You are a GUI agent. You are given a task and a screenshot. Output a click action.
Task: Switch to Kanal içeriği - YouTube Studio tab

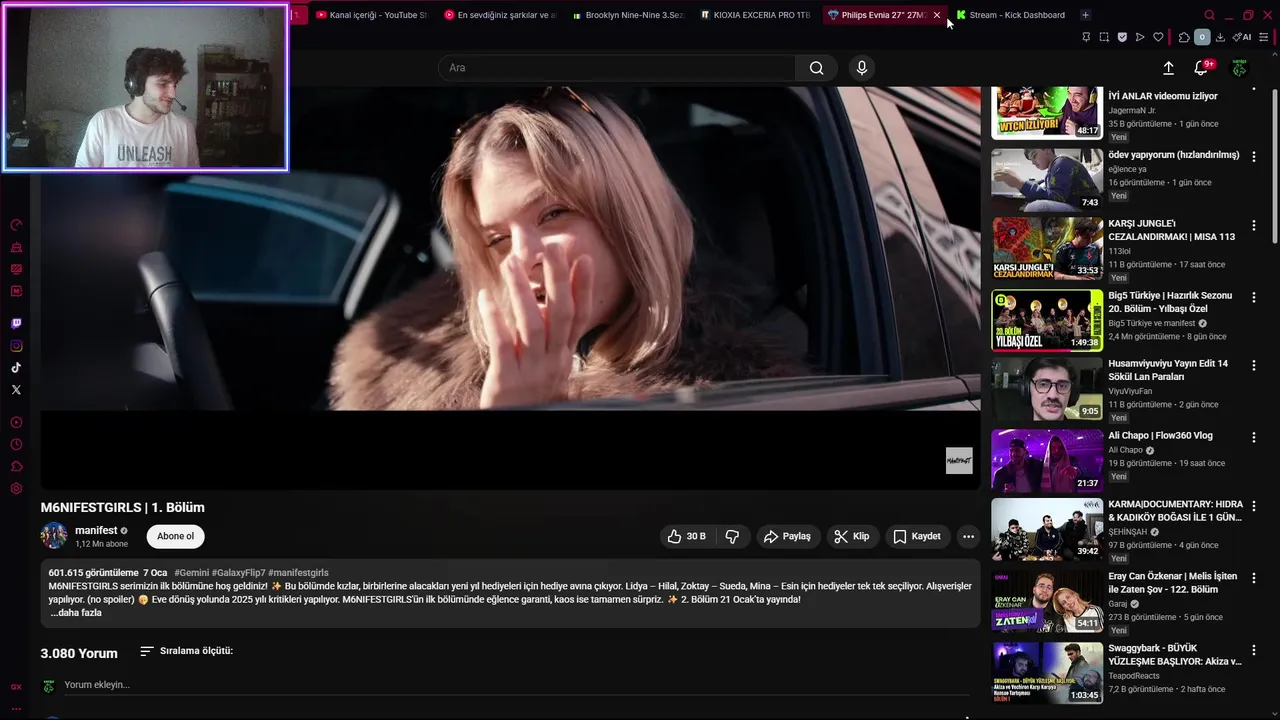coord(371,15)
